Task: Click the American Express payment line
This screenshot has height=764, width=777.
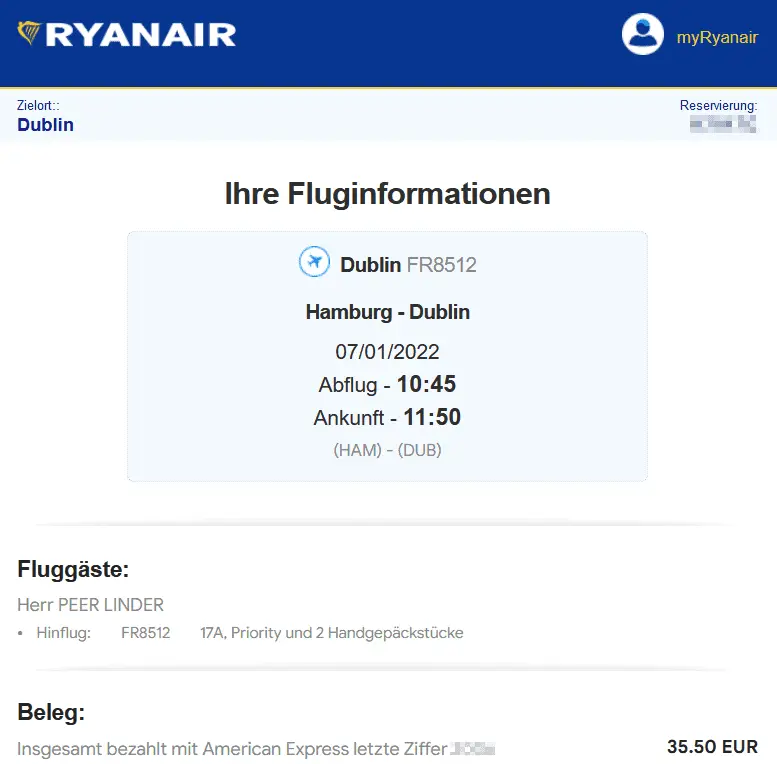Action: [232, 748]
